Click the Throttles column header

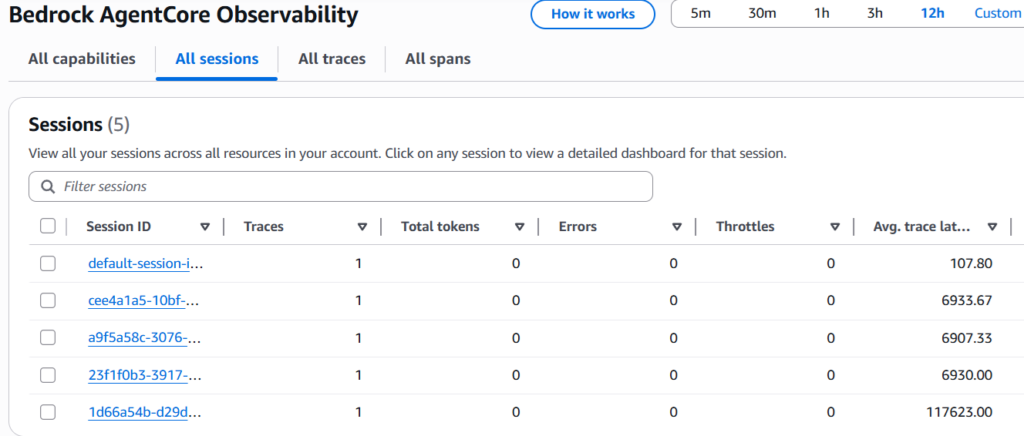point(745,226)
